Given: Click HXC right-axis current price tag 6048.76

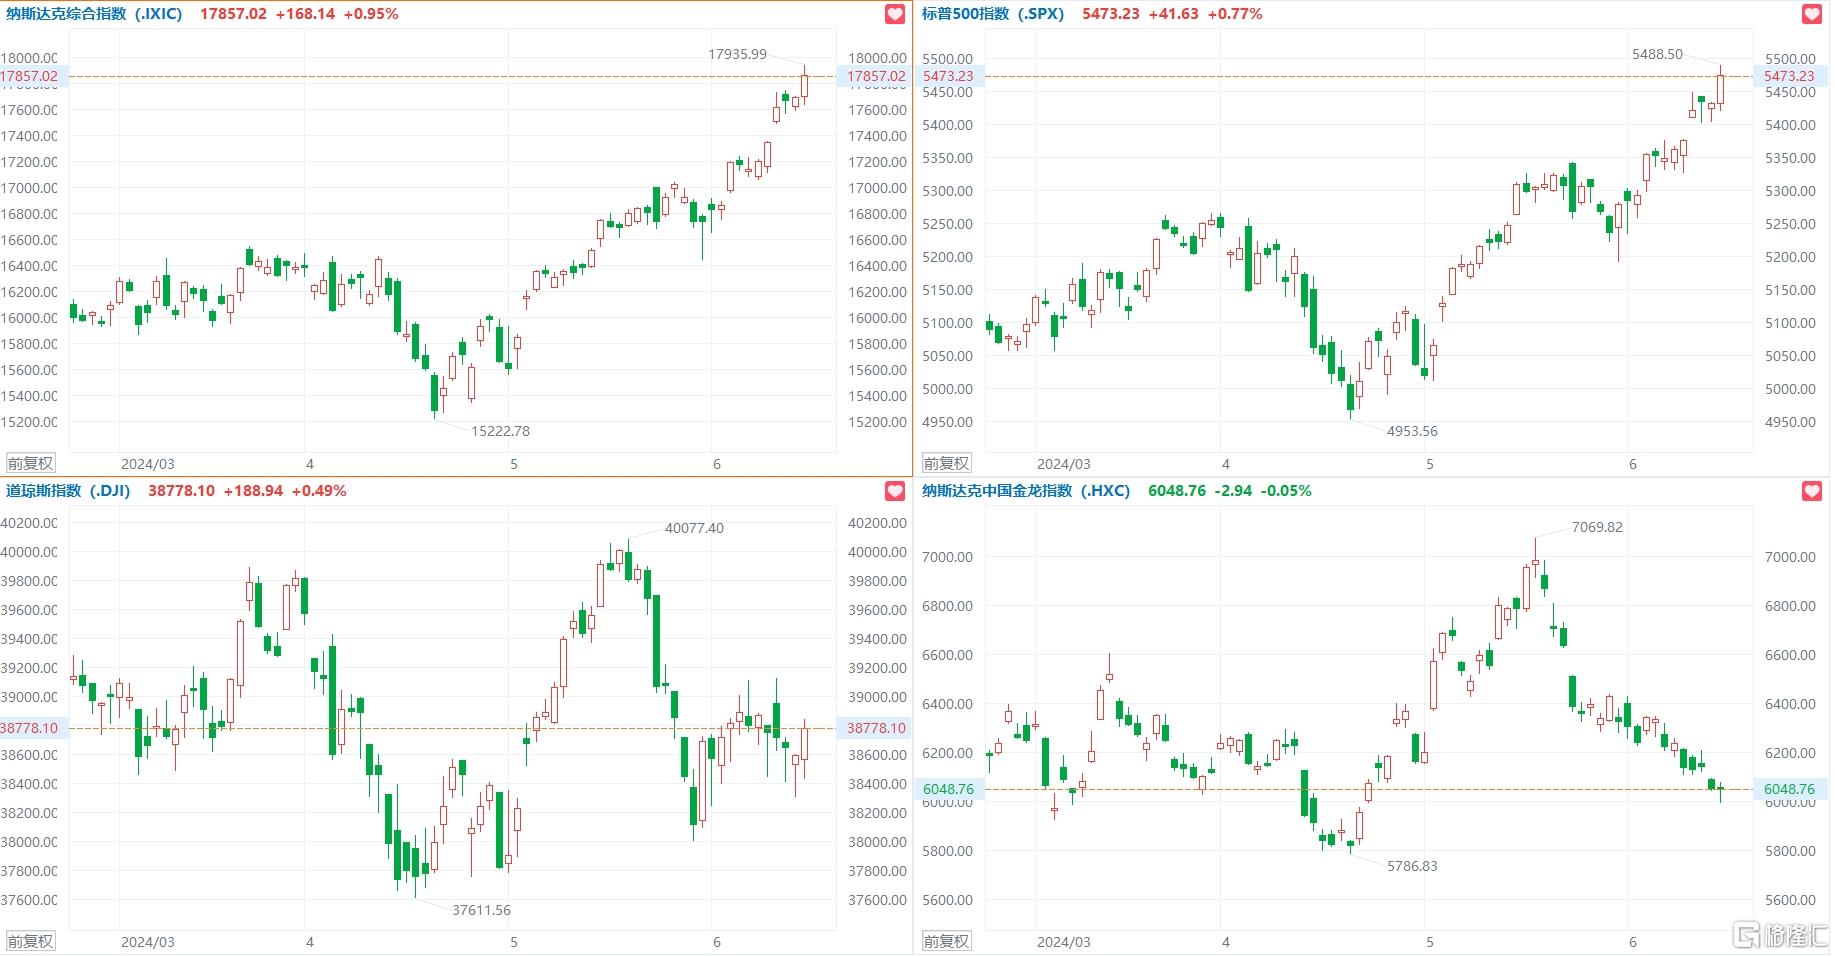Looking at the screenshot, I should click(1789, 789).
